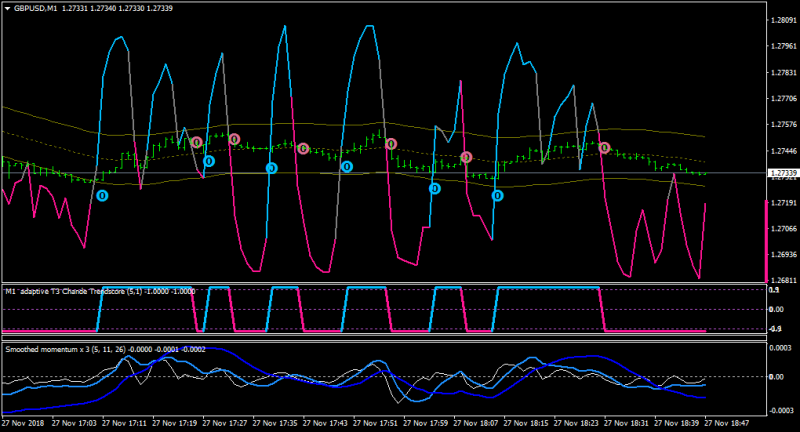Click the 1.27576 price axis label
This screenshot has width=800, height=432.
(x=783, y=124)
